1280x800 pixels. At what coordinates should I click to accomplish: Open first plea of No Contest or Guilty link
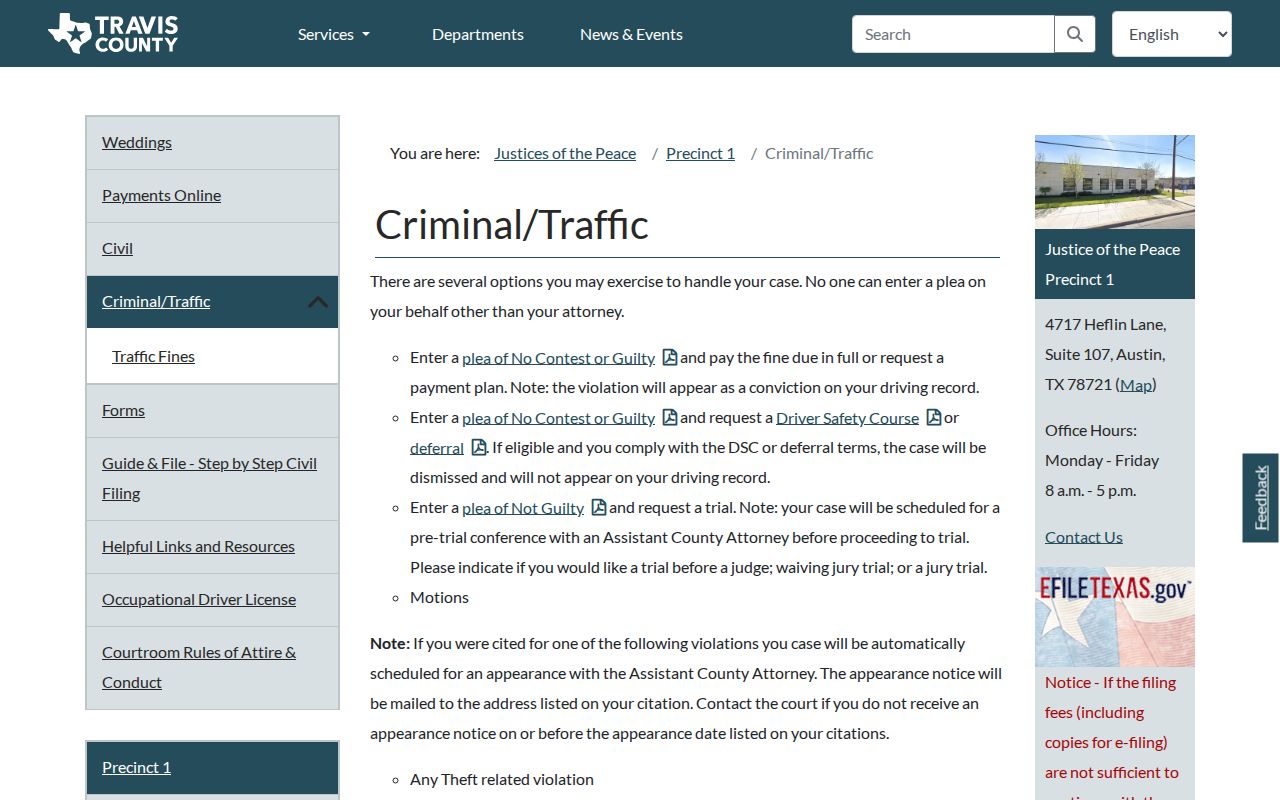pos(558,358)
